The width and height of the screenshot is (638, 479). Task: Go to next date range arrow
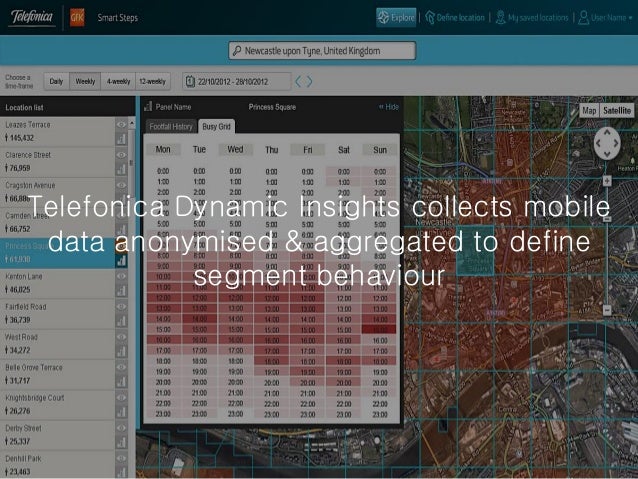(x=310, y=81)
